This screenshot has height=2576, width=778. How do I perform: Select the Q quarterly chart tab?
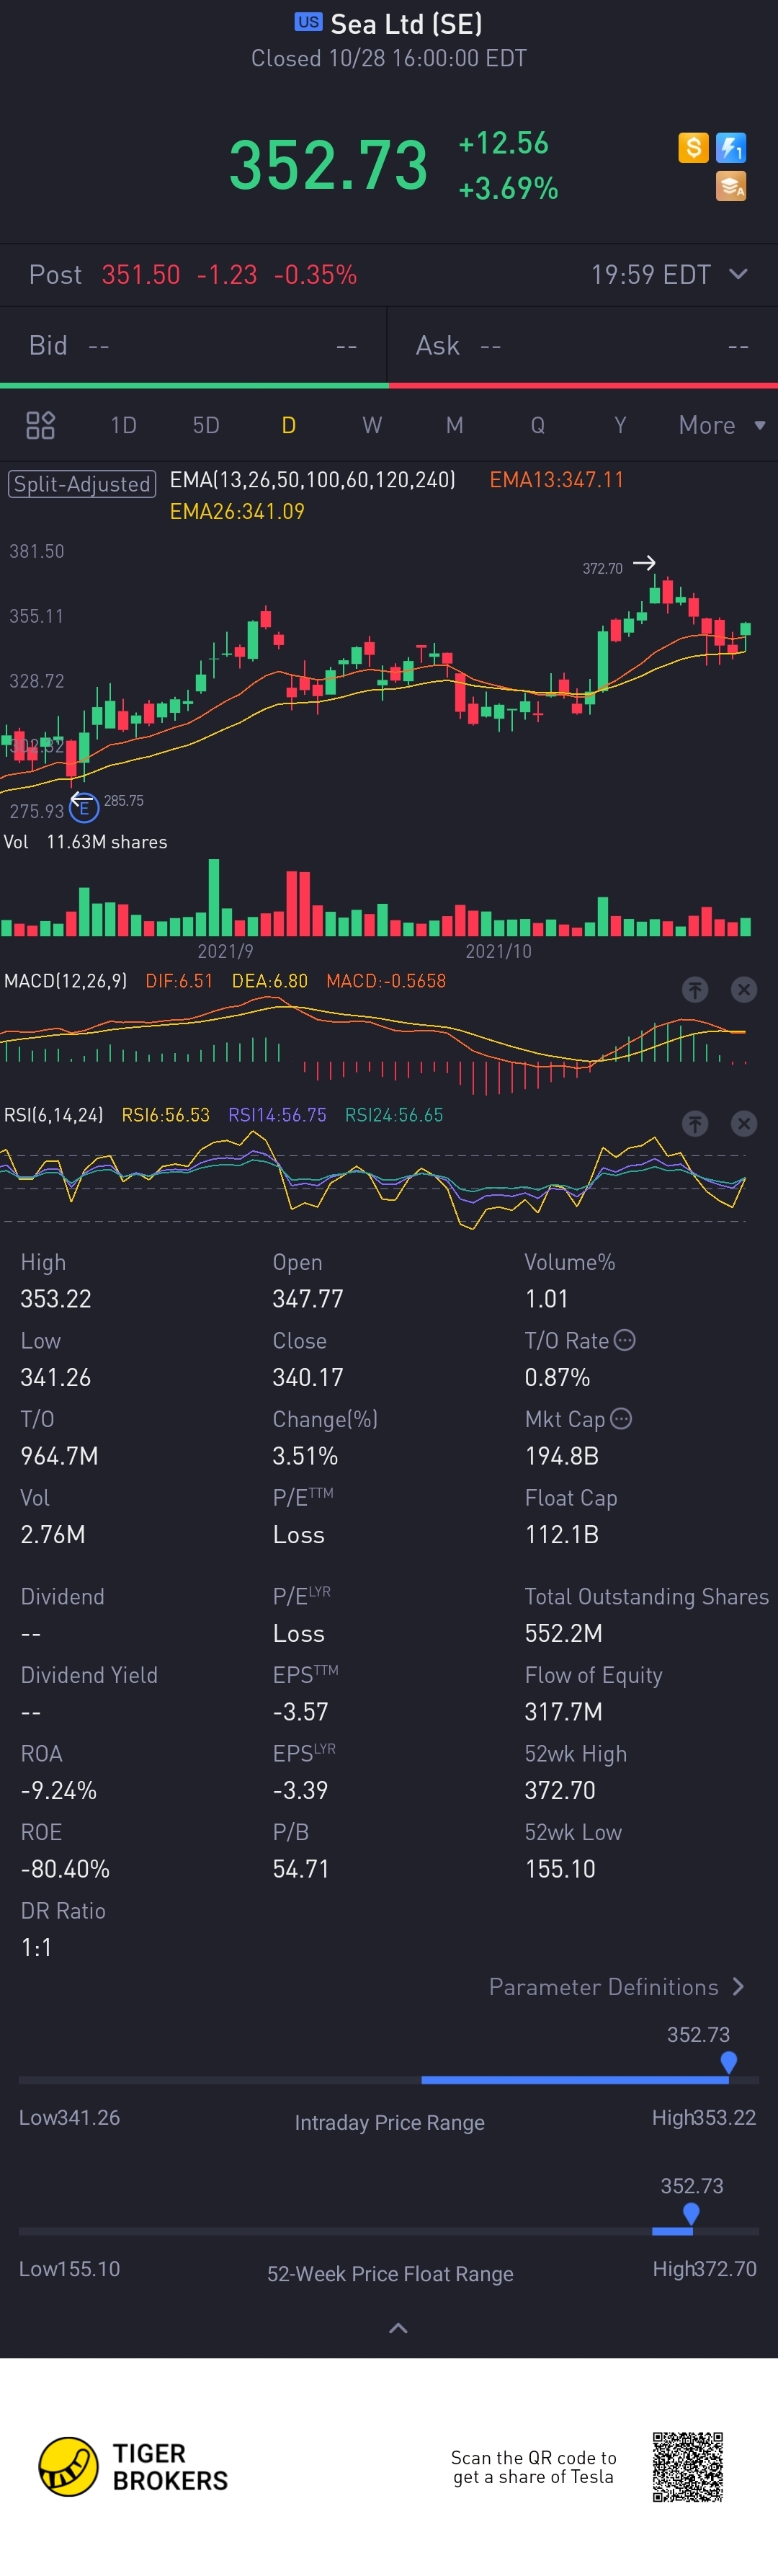(538, 425)
